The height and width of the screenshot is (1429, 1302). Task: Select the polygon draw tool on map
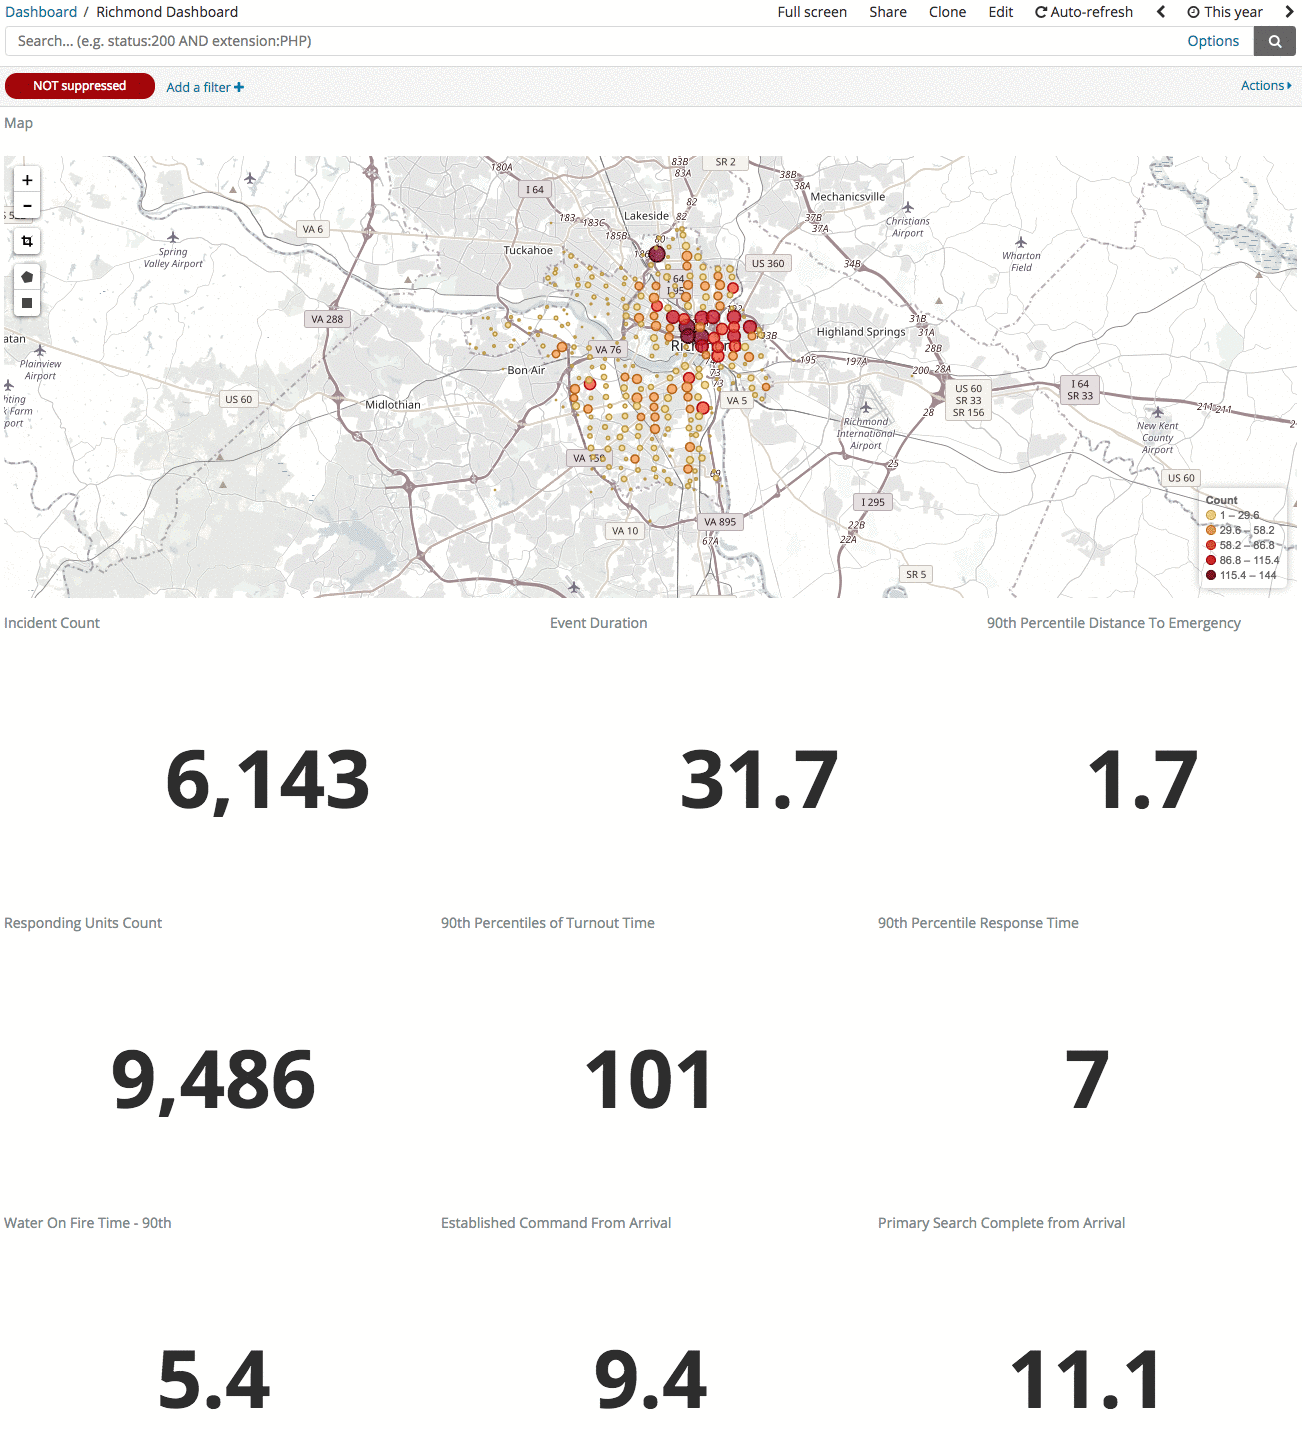click(27, 277)
